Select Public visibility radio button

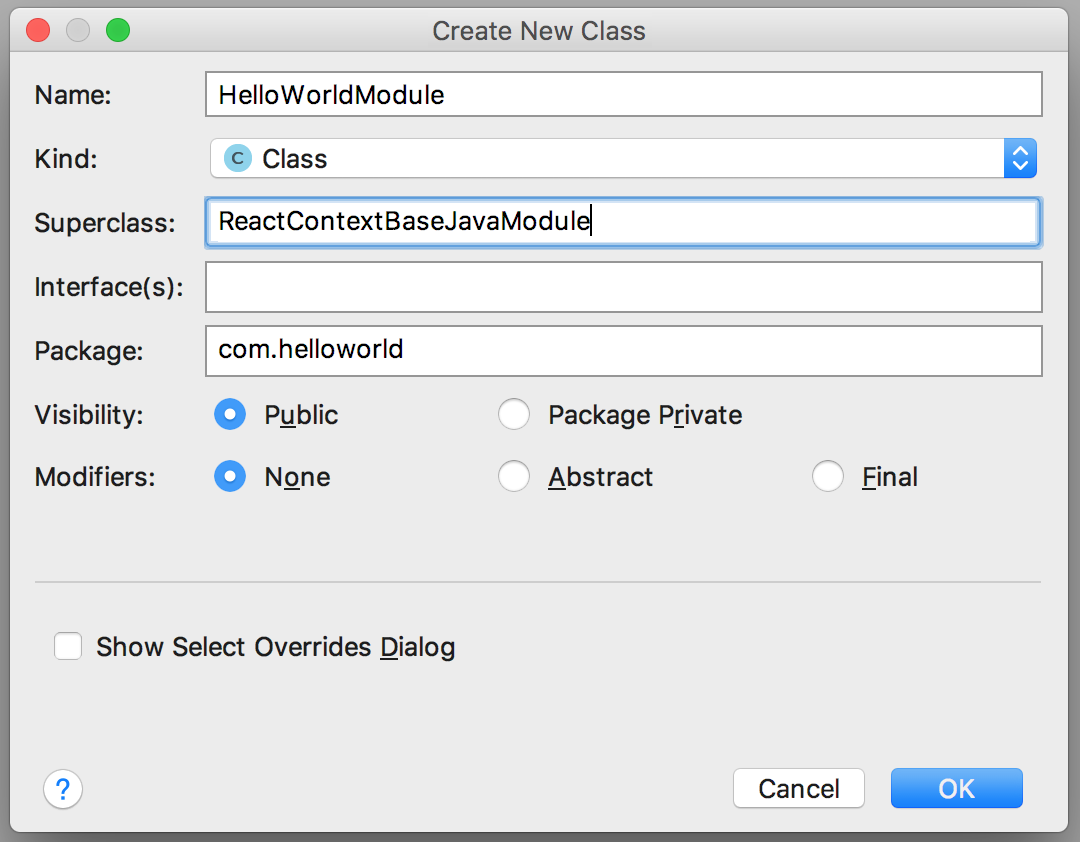tap(230, 415)
